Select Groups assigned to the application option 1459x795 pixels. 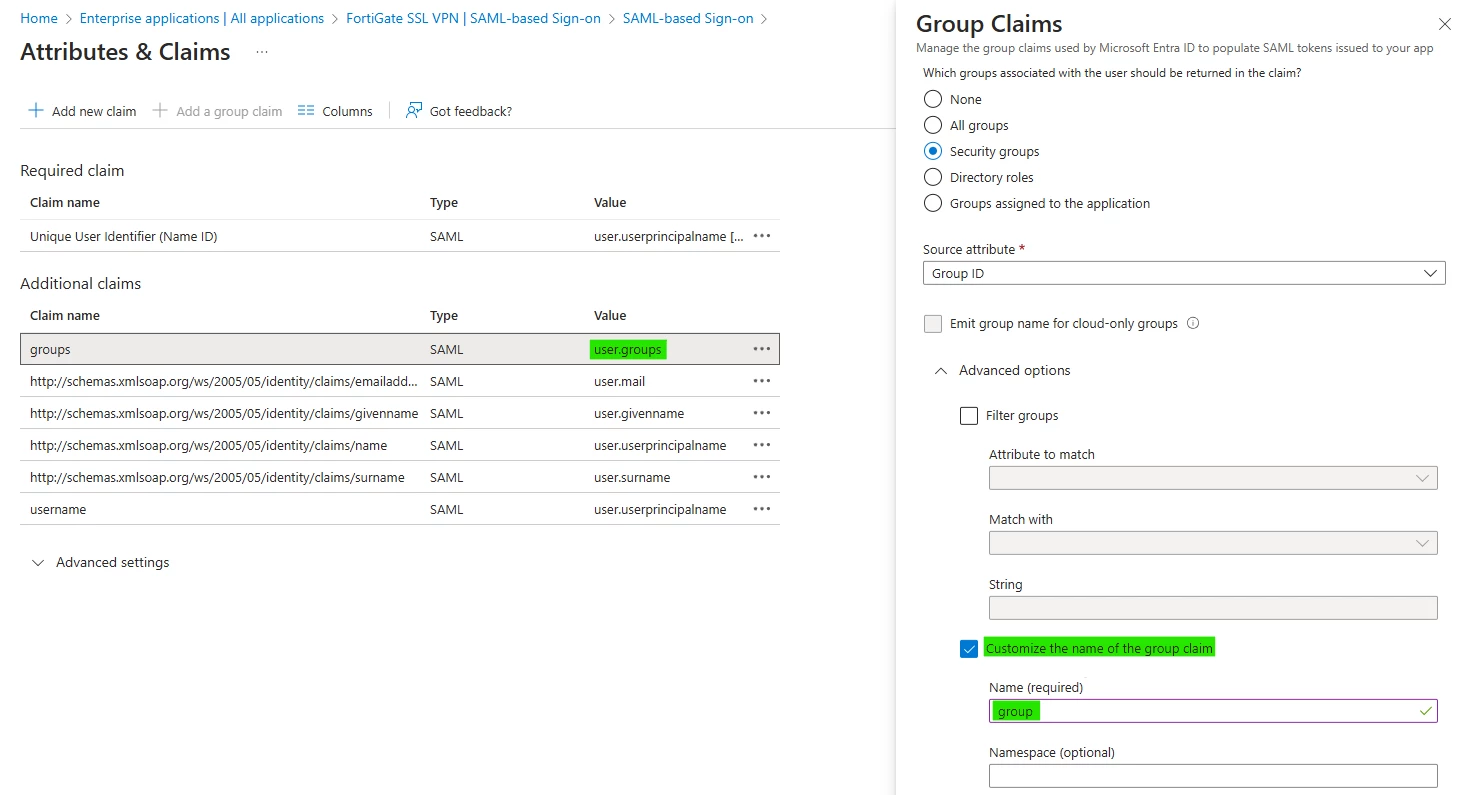(933, 203)
